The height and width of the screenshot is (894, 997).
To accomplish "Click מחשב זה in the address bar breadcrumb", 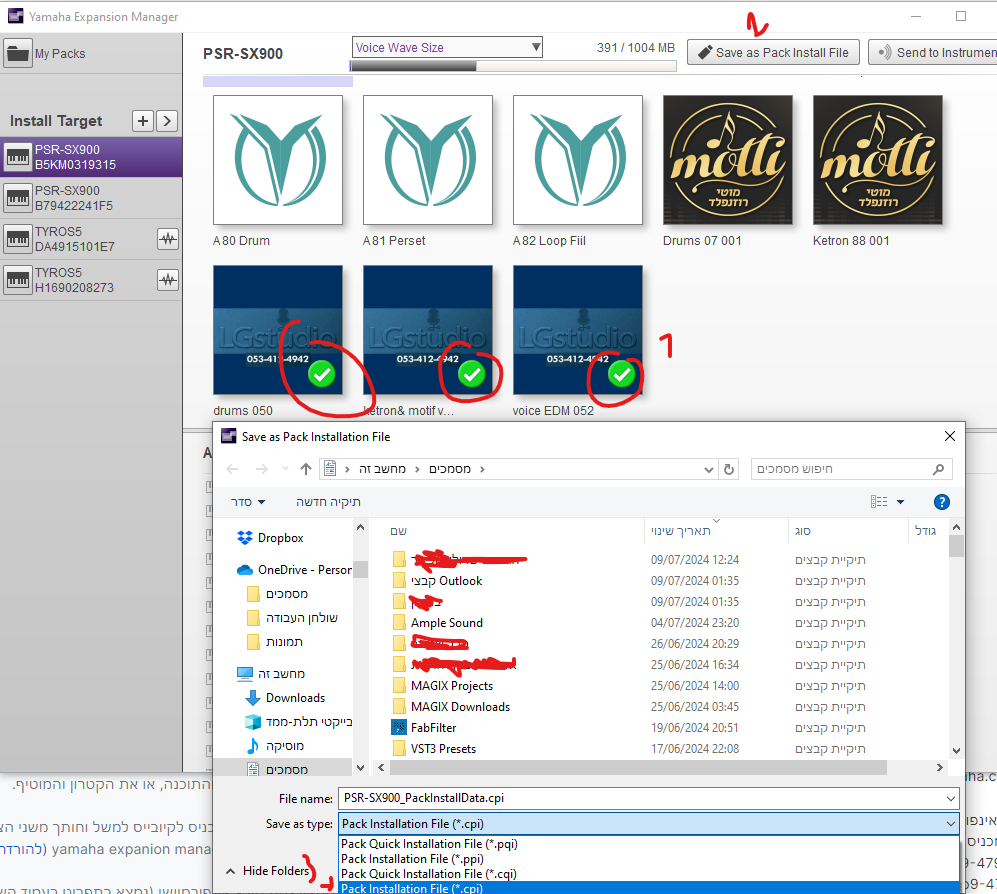I will tap(382, 469).
